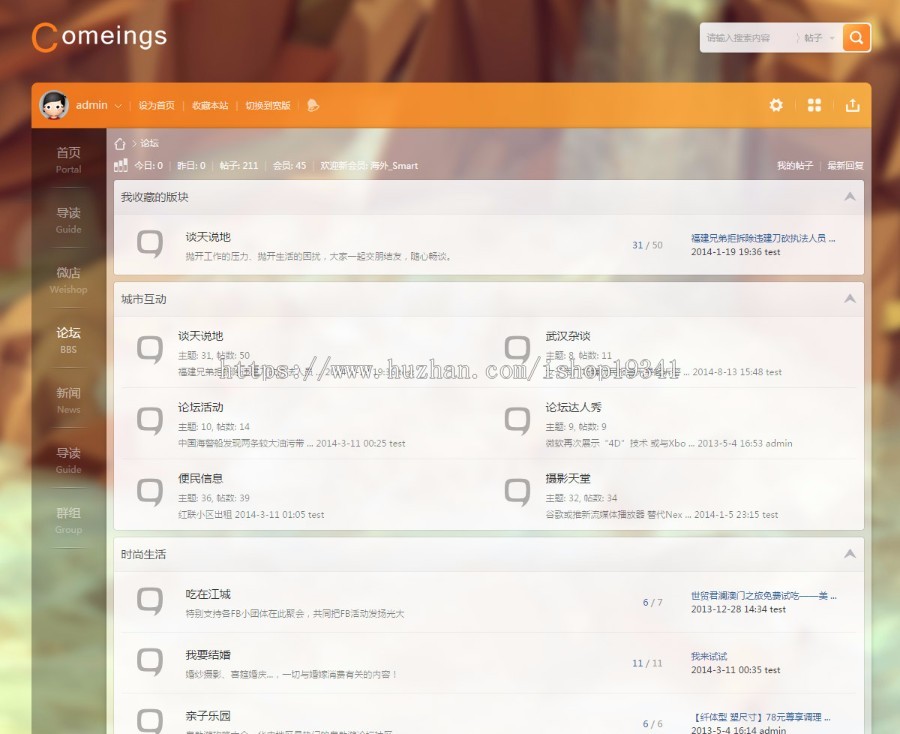This screenshot has height=734, width=900.
Task: Open the 帖子 search type dropdown
Action: (x=816, y=38)
